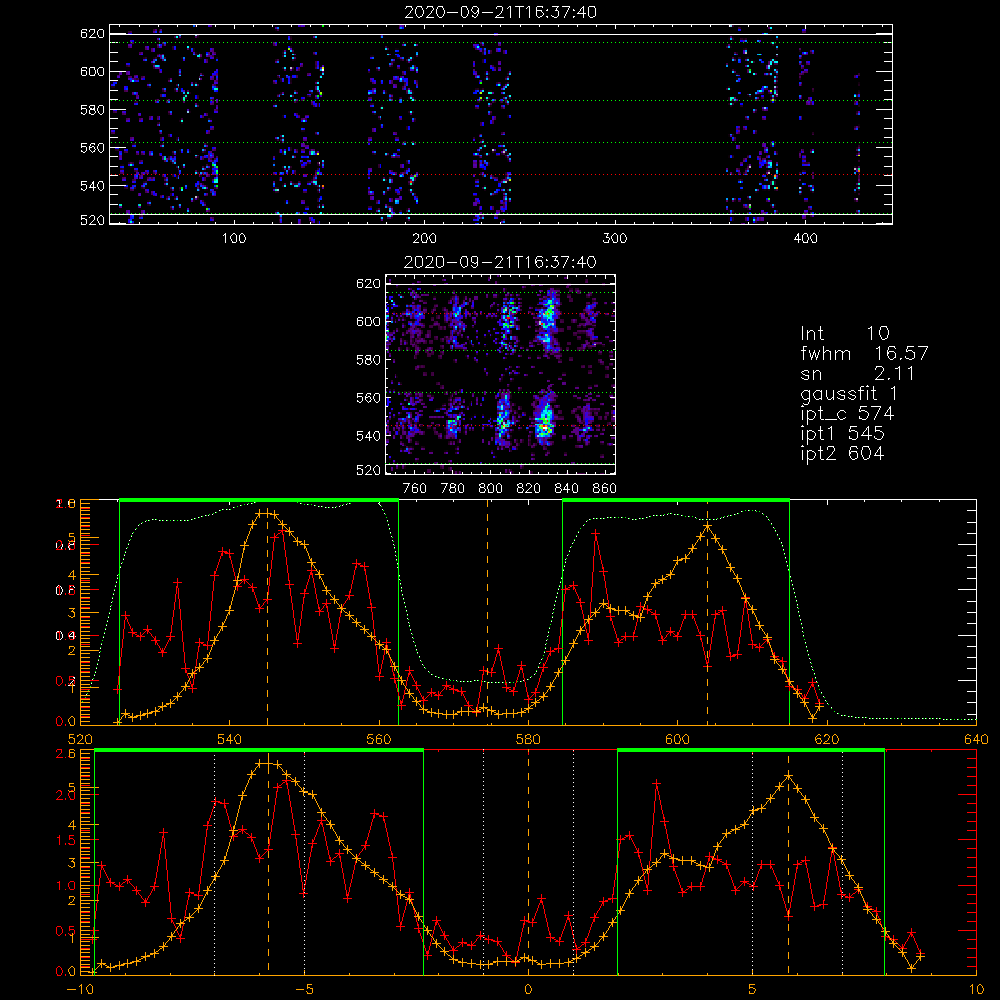Click x-axis label 760 on the middle image
This screenshot has width=1000, height=1000.
pos(415,489)
